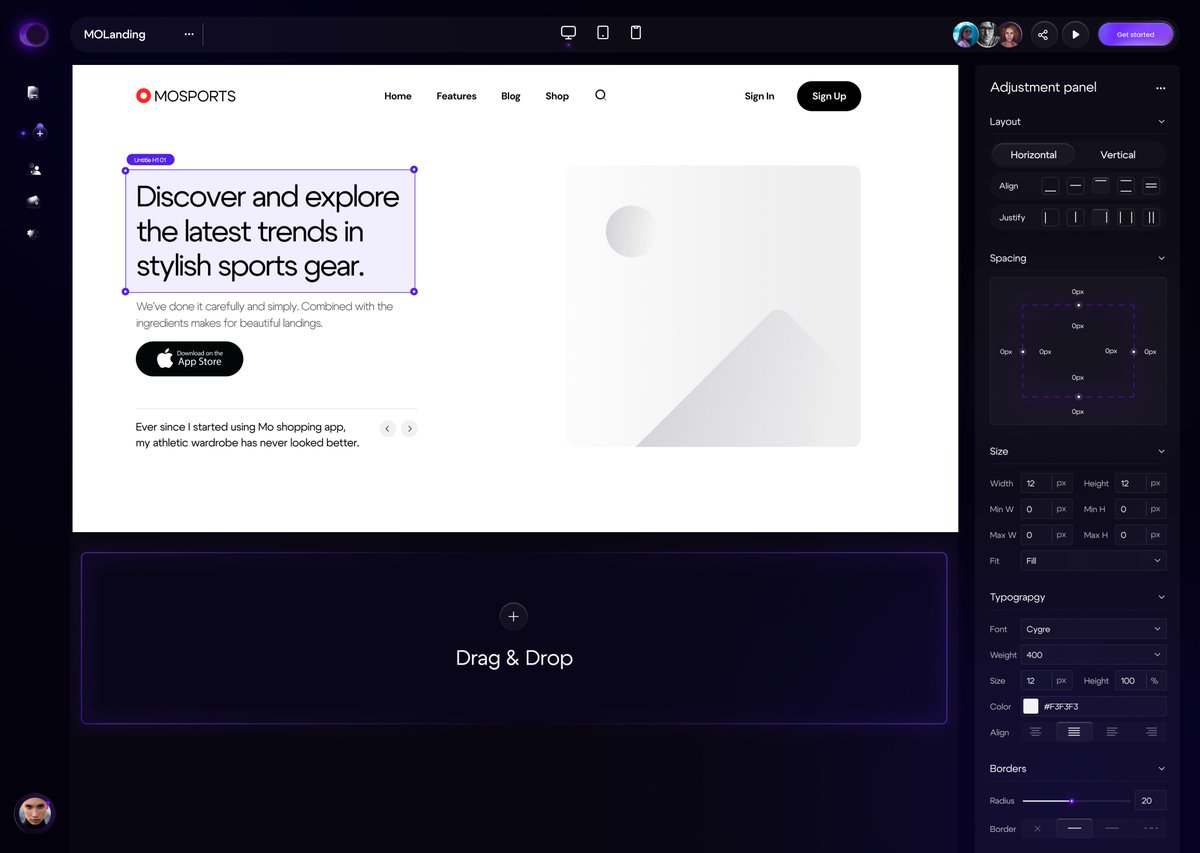
Task: Set Justify to double-bar option
Action: click(x=1151, y=217)
